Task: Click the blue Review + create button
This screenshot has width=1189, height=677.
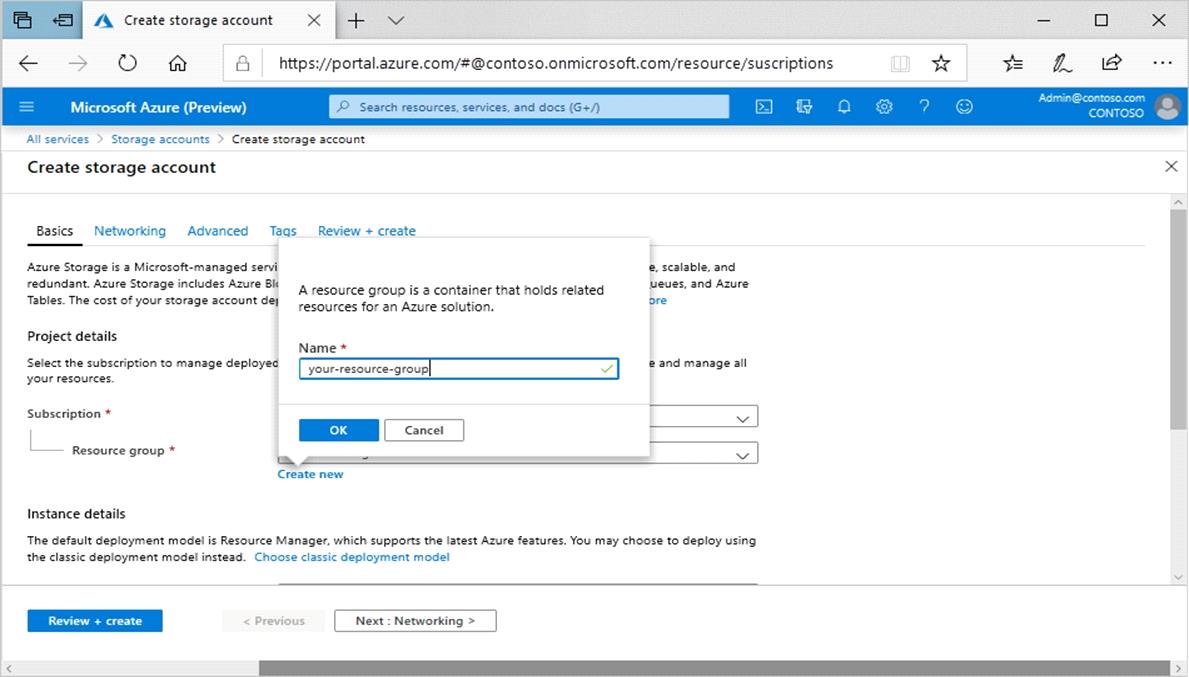Action: click(95, 621)
